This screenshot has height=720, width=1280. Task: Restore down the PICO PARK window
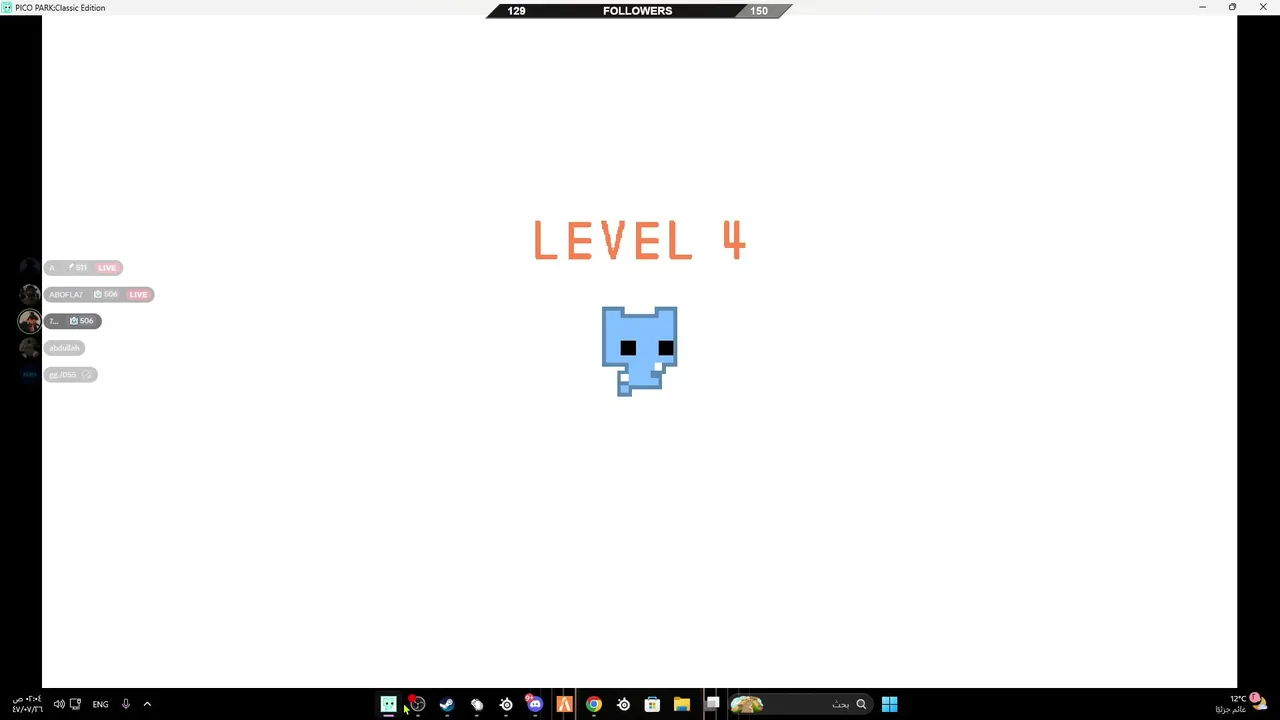point(1232,7)
